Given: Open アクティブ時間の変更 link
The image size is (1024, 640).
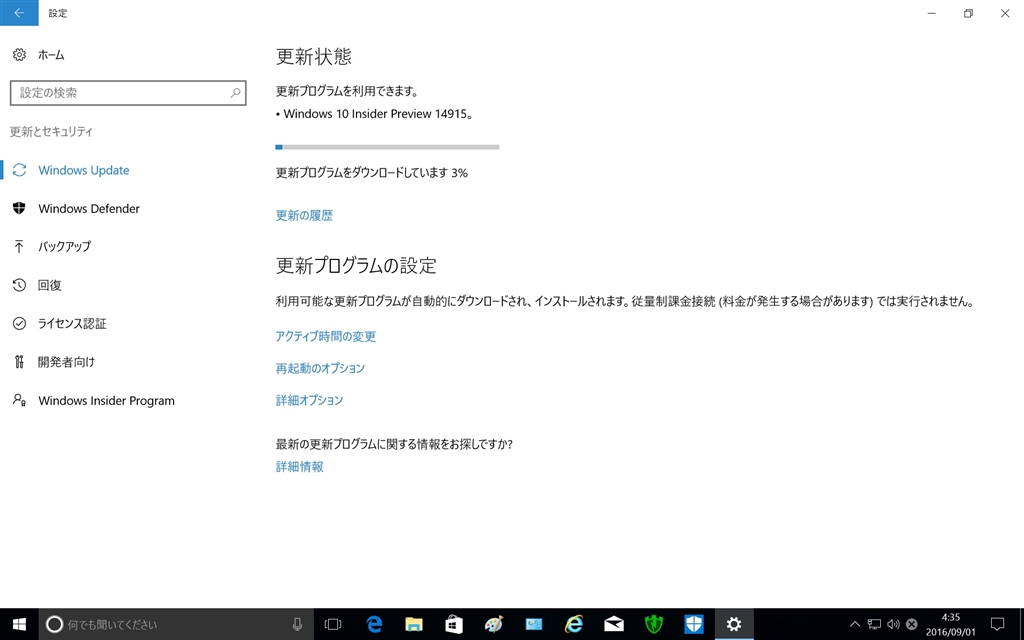Looking at the screenshot, I should [x=326, y=336].
